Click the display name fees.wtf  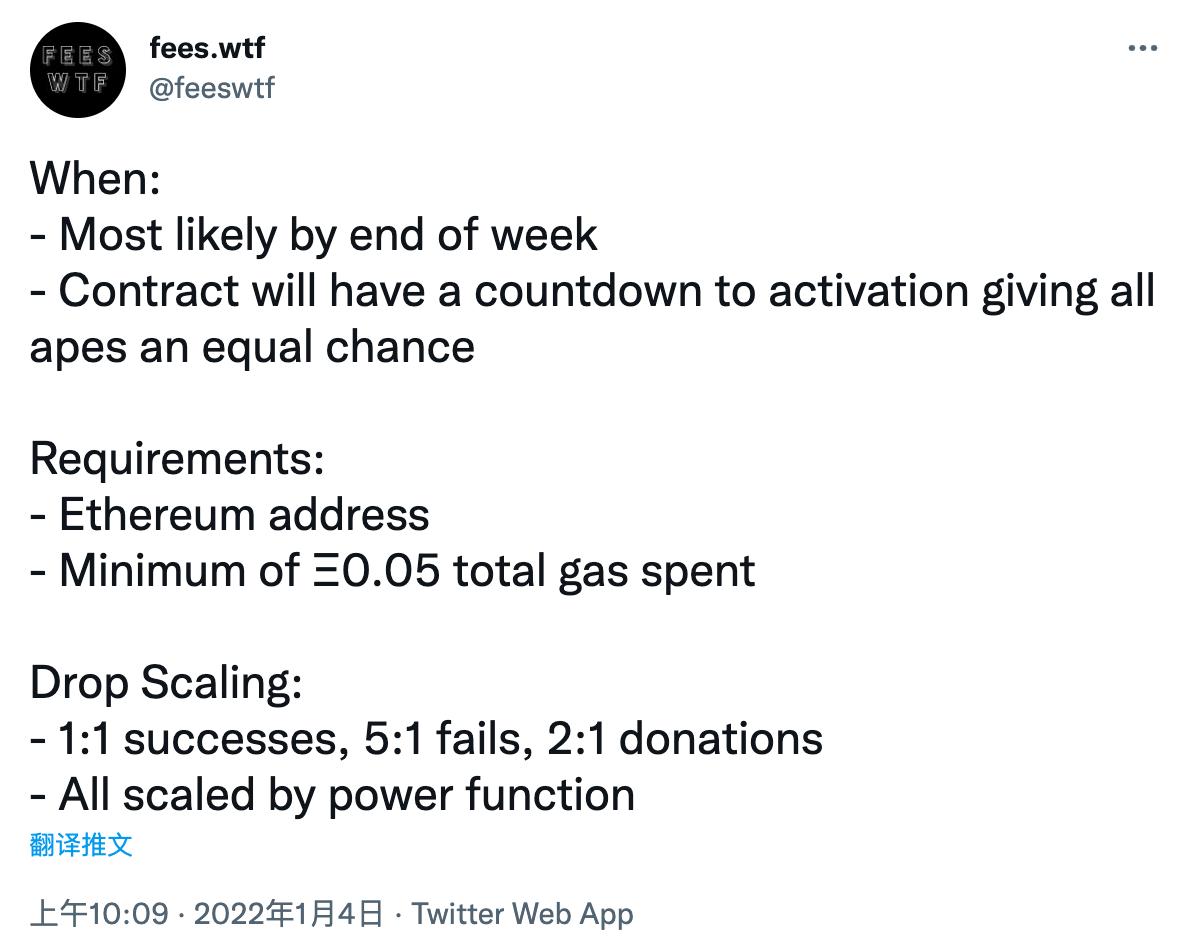207,47
